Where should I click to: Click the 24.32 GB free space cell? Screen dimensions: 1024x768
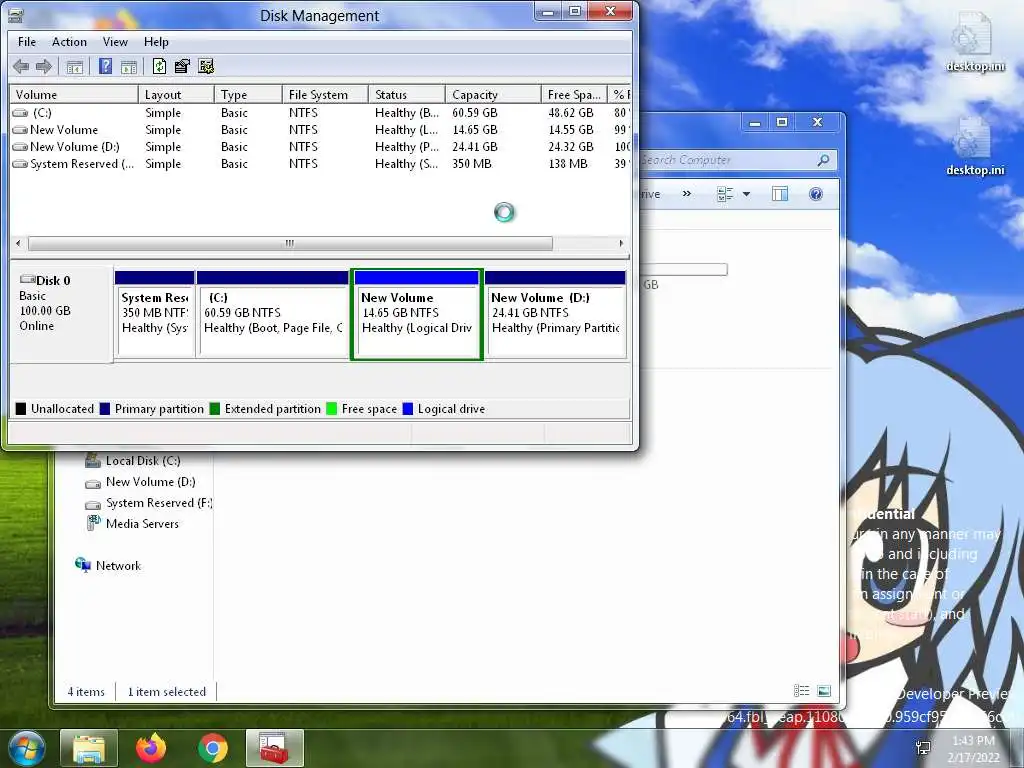571,147
